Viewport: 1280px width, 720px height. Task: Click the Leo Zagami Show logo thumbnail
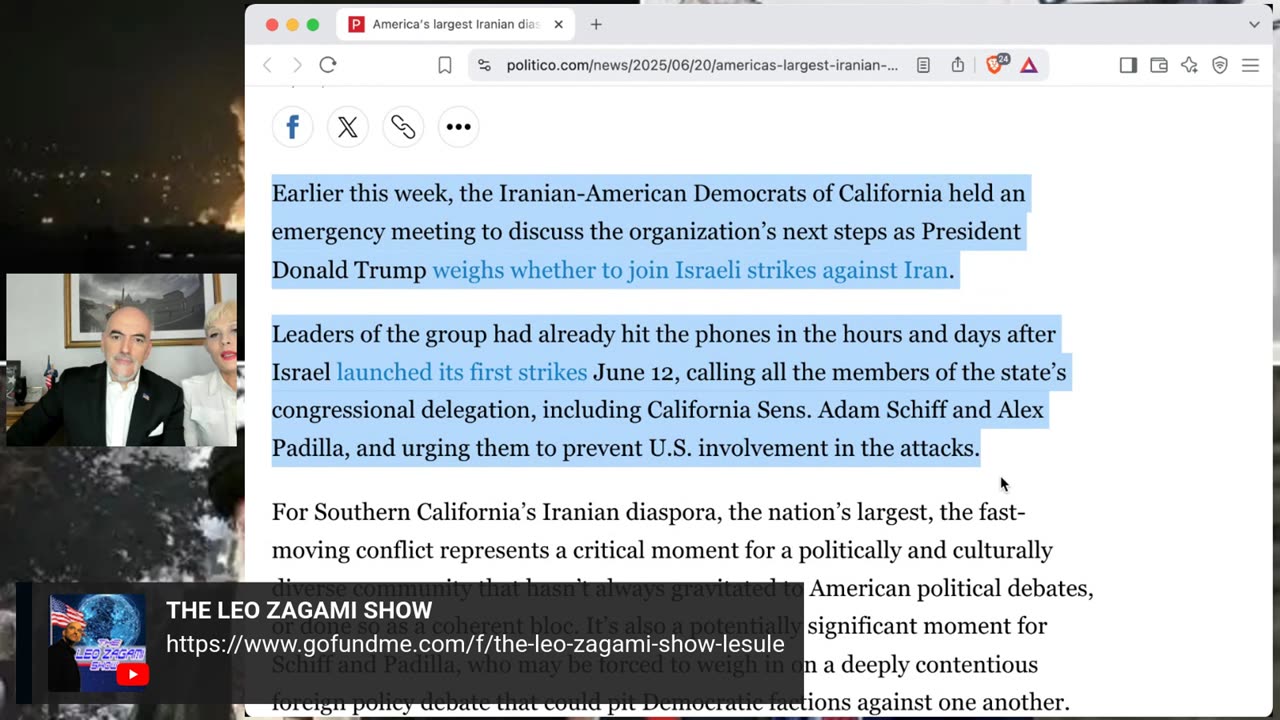[x=98, y=641]
